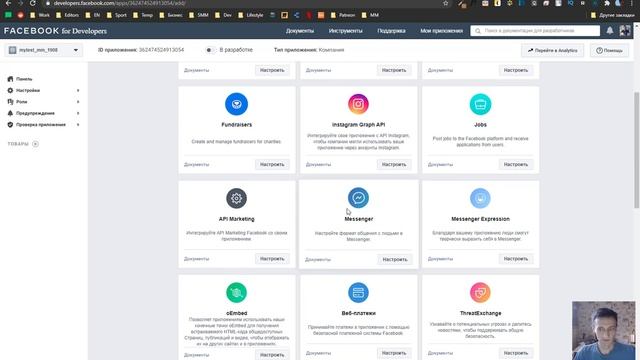This screenshot has width=640, height=360.
Task: Click the Jobs product icon
Action: [480, 104]
